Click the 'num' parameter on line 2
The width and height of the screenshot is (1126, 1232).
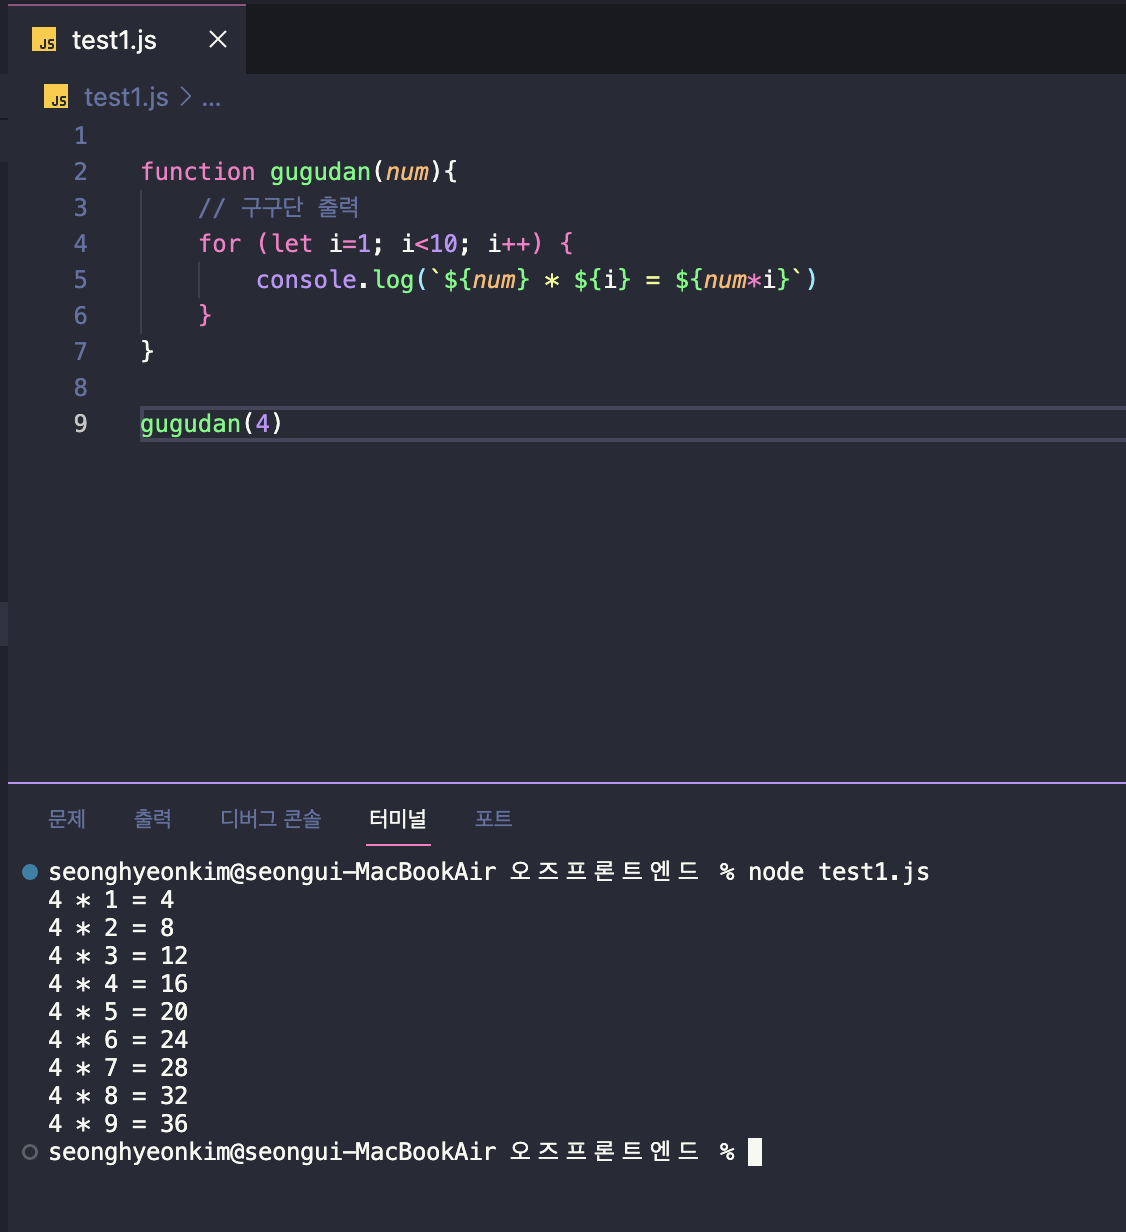[x=407, y=172]
